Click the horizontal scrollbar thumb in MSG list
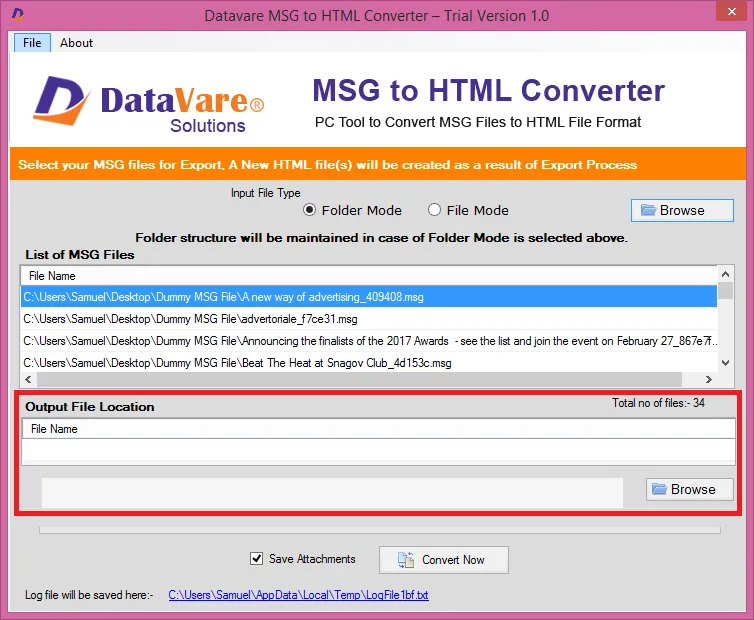Image resolution: width=754 pixels, height=620 pixels. 359,380
